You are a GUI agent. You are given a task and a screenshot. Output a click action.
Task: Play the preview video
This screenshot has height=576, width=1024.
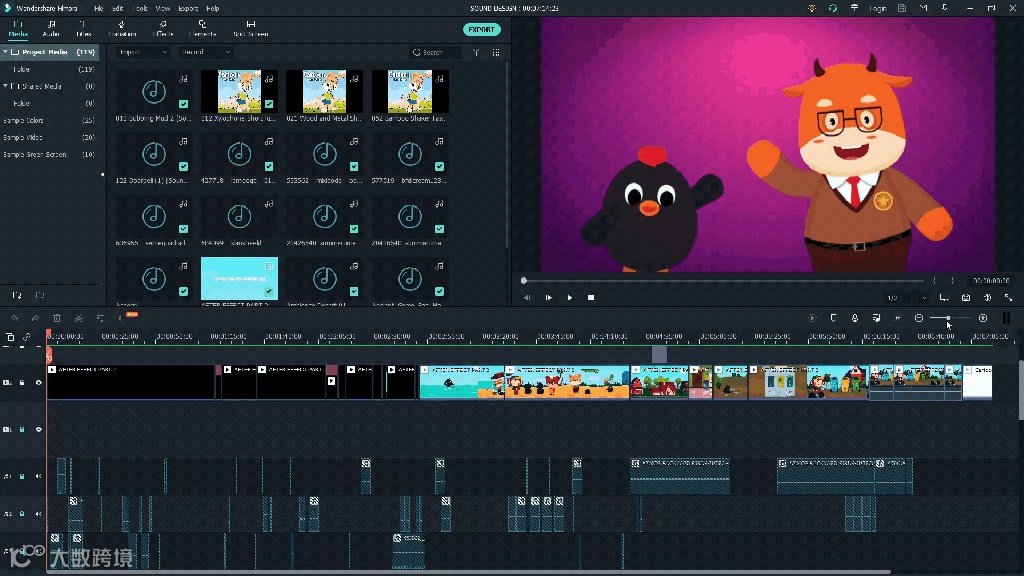click(569, 298)
